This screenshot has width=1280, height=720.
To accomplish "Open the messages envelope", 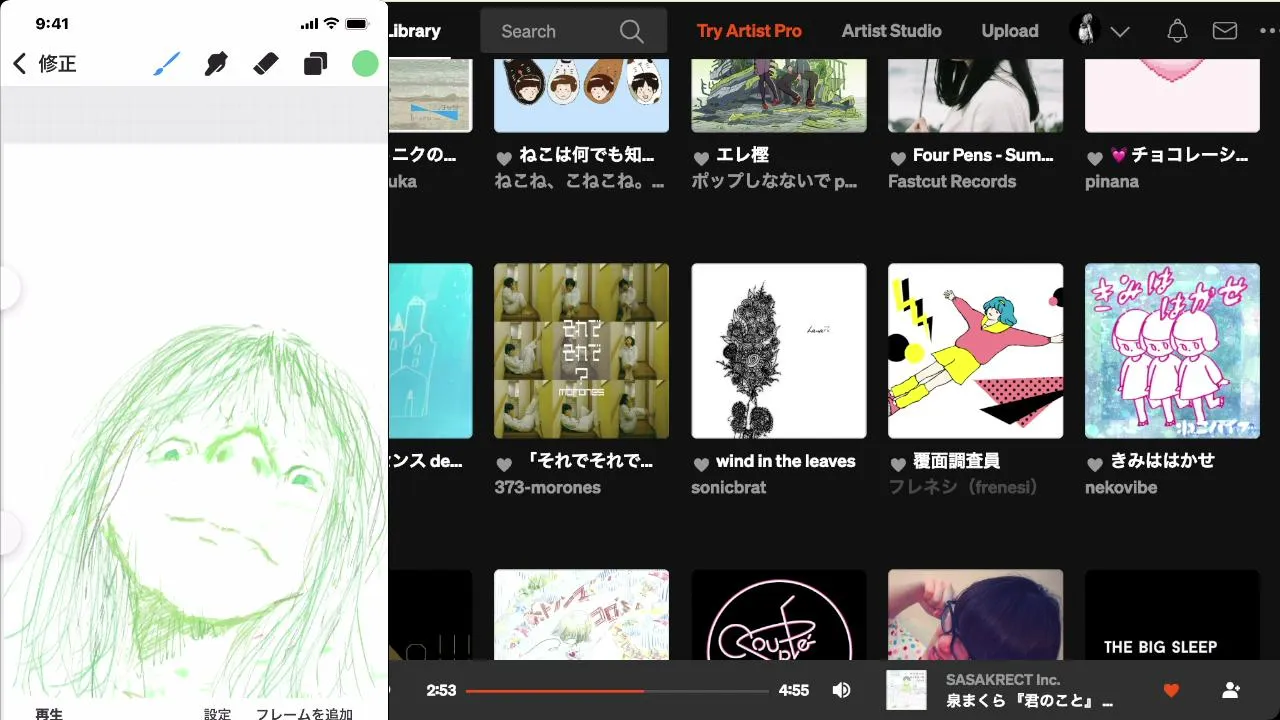I will (x=1225, y=31).
